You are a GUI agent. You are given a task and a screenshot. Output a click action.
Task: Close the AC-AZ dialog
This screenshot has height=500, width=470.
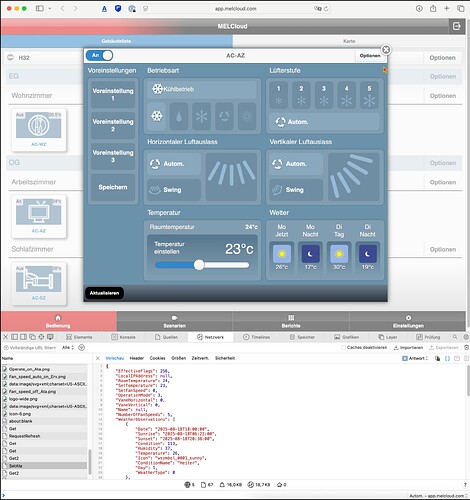[x=386, y=50]
